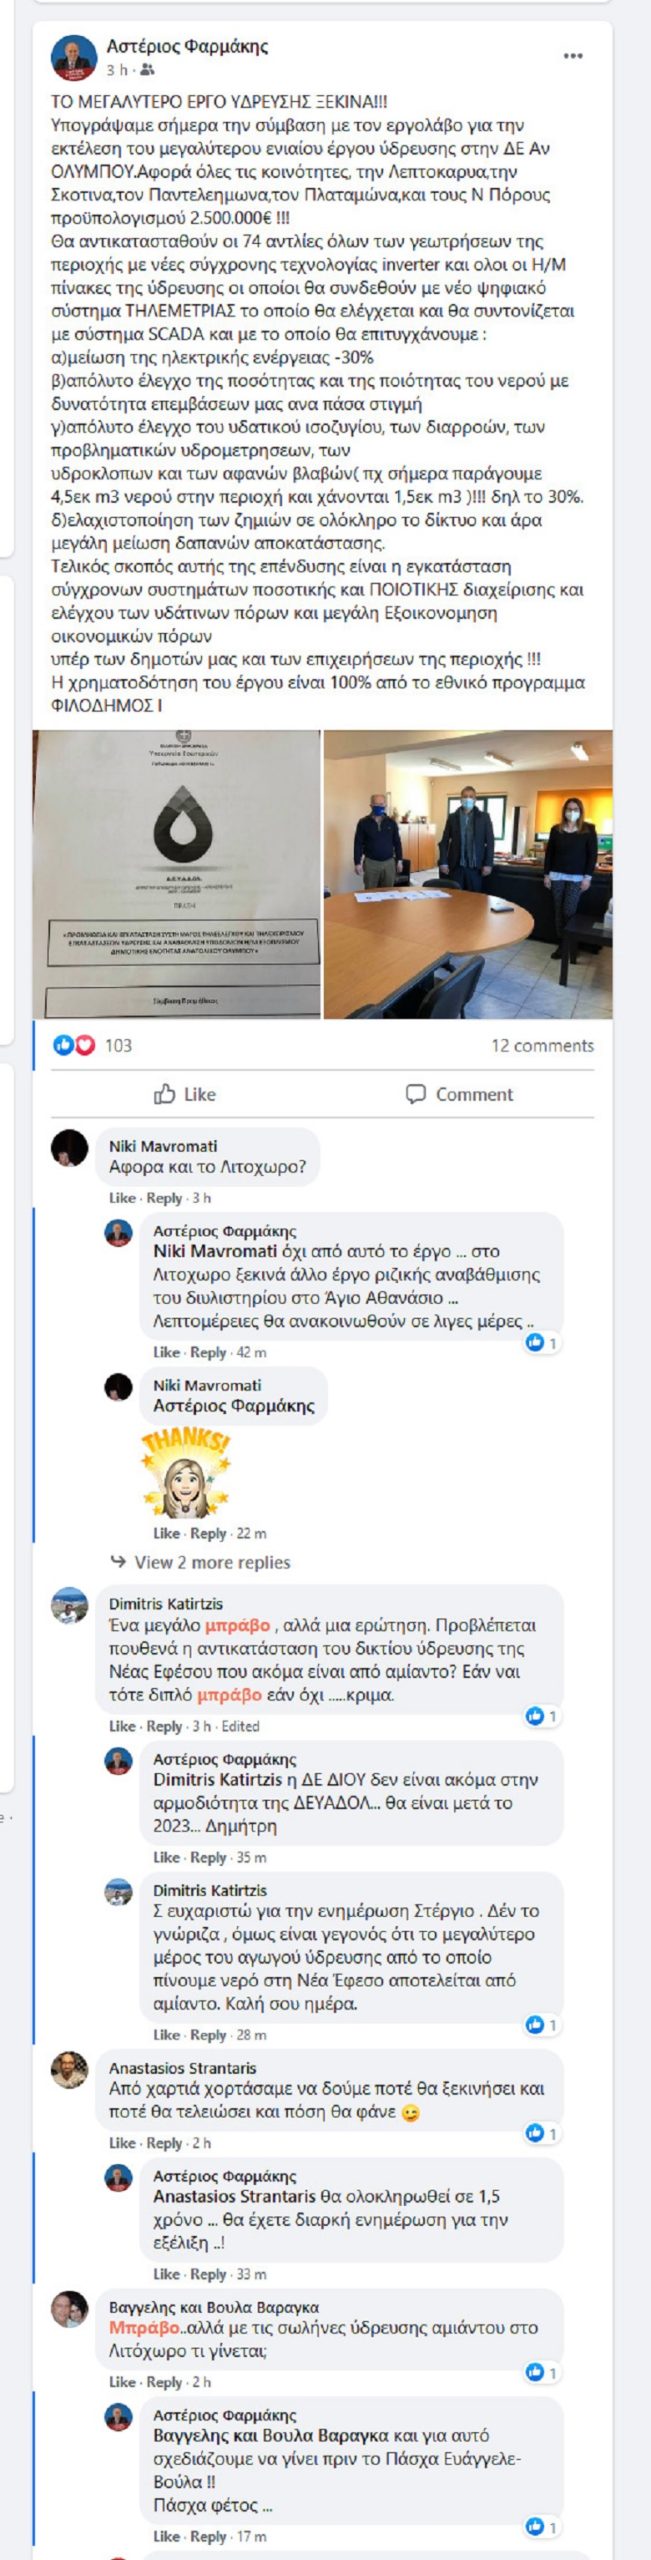Open Αστέριος Φαρμάκης profile name at top
Screen dimensions: 651x2560
click(x=187, y=46)
